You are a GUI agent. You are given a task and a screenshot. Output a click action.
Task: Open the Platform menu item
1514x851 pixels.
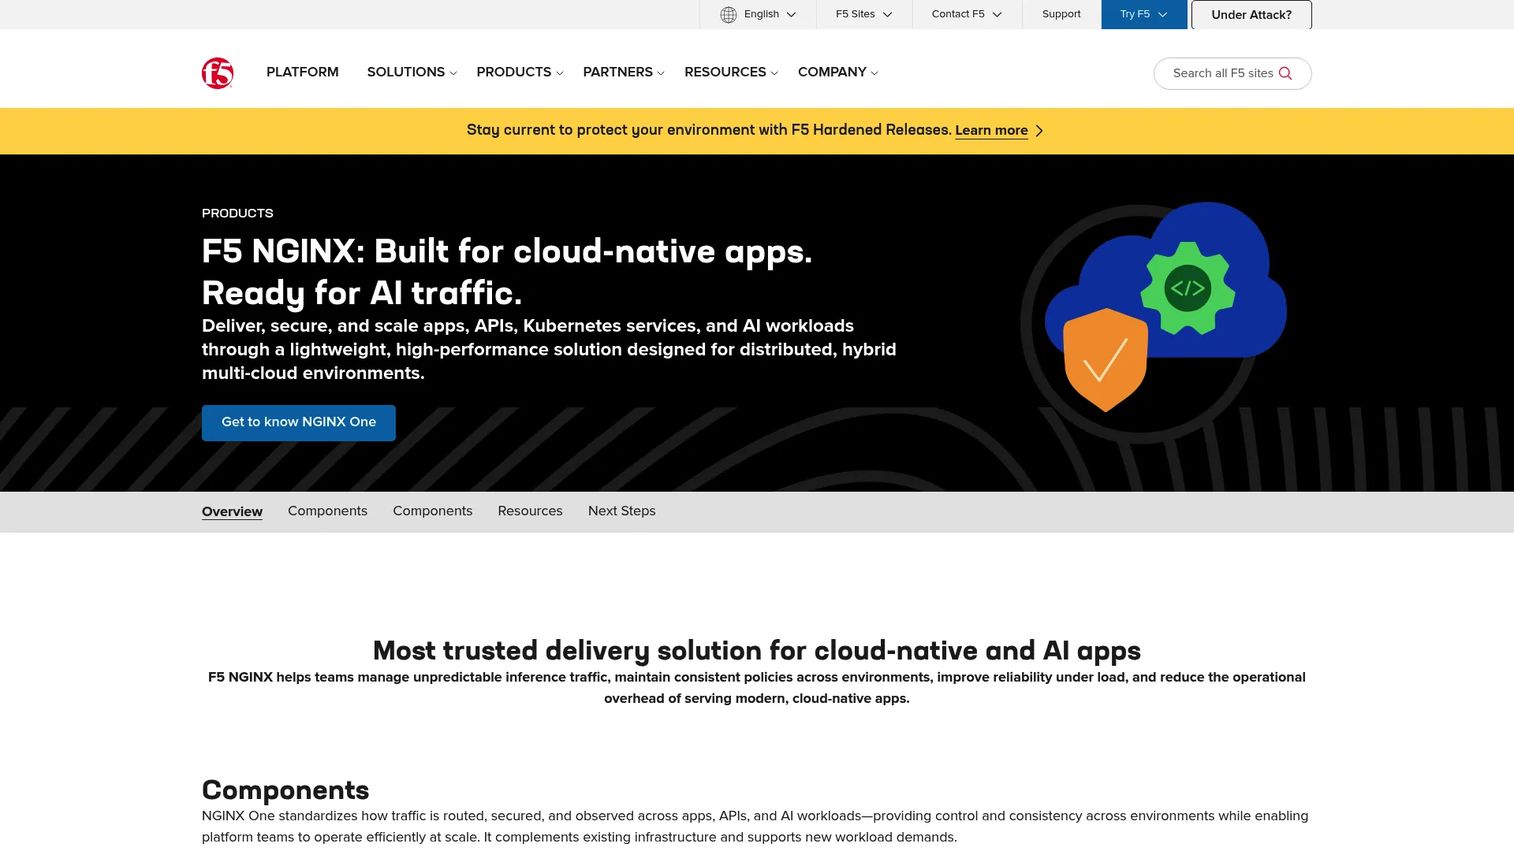(302, 72)
